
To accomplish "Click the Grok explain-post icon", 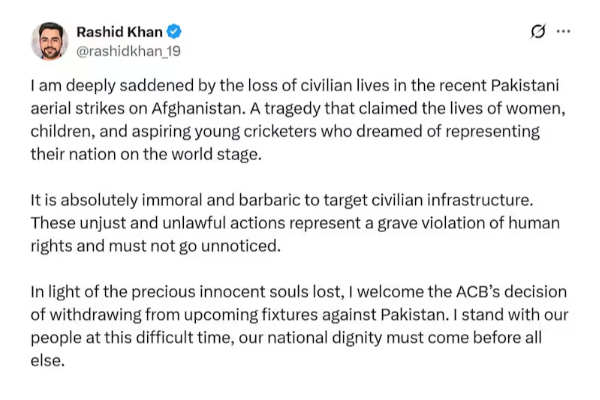I will (x=538, y=31).
